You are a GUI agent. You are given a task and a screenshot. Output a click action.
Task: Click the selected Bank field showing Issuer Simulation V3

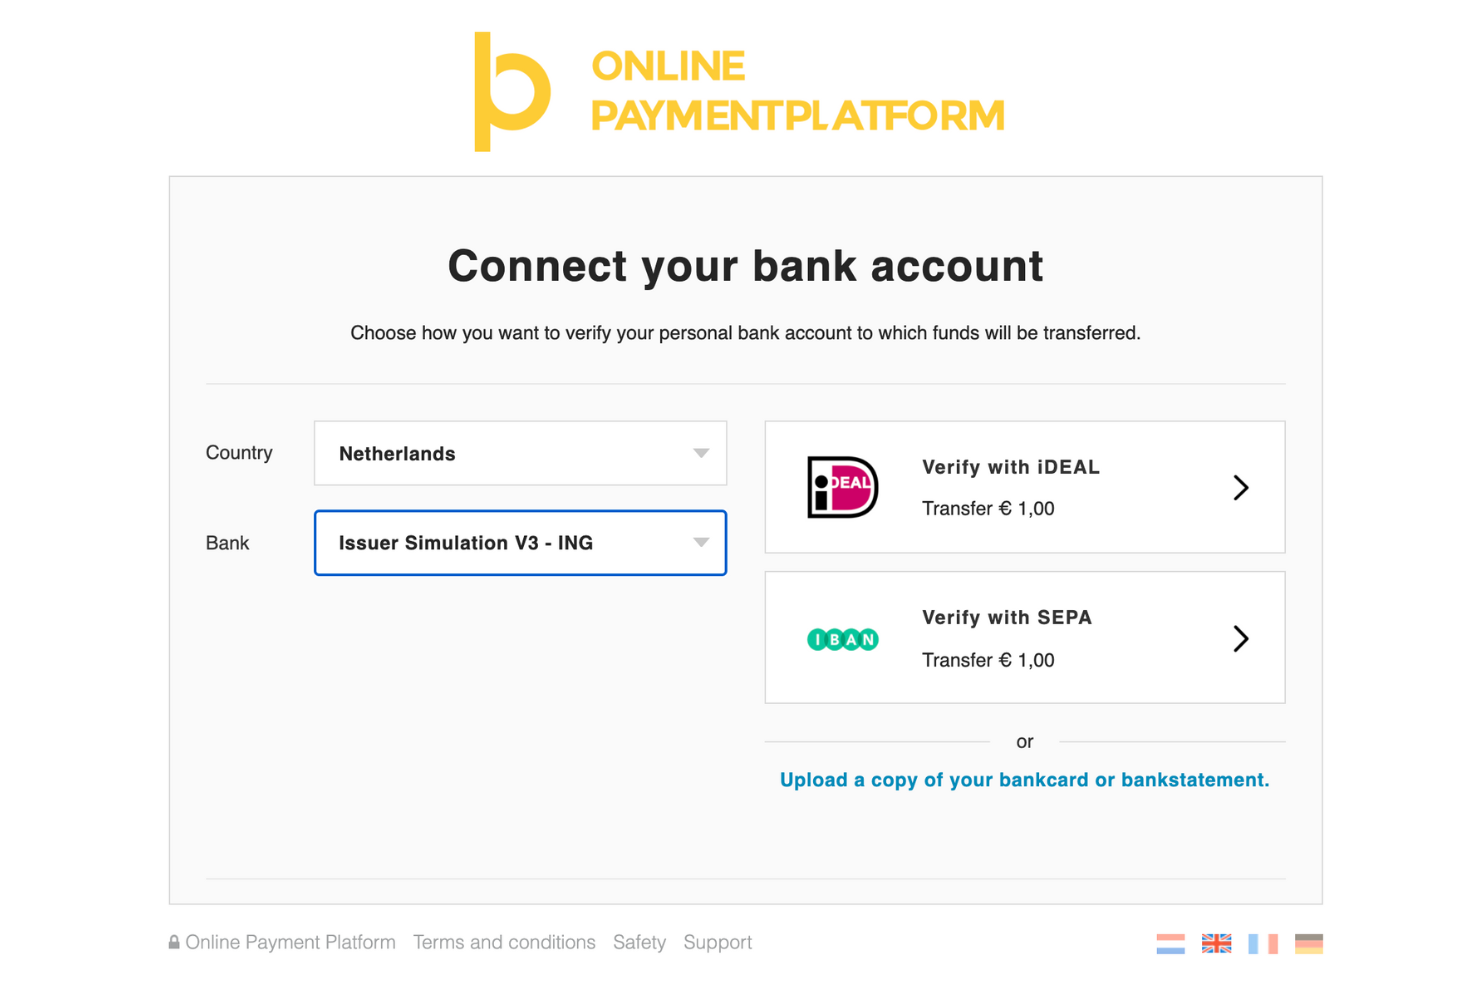click(x=480, y=543)
